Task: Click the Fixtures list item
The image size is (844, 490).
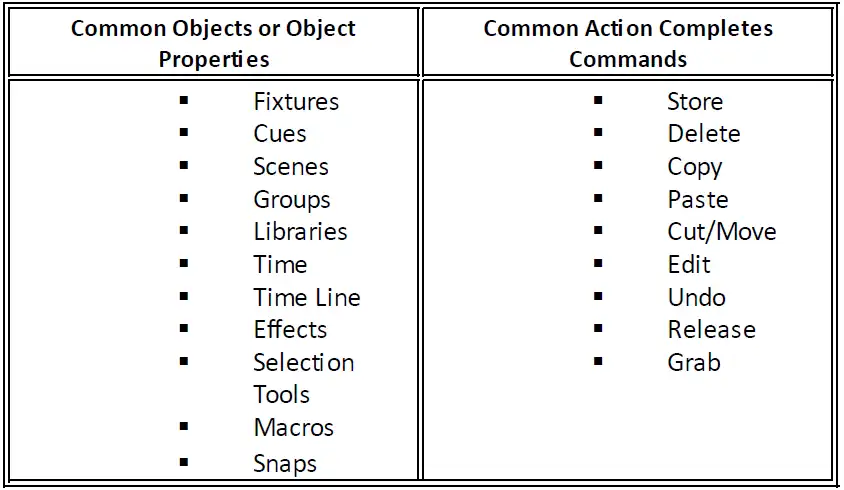Action: pos(296,102)
